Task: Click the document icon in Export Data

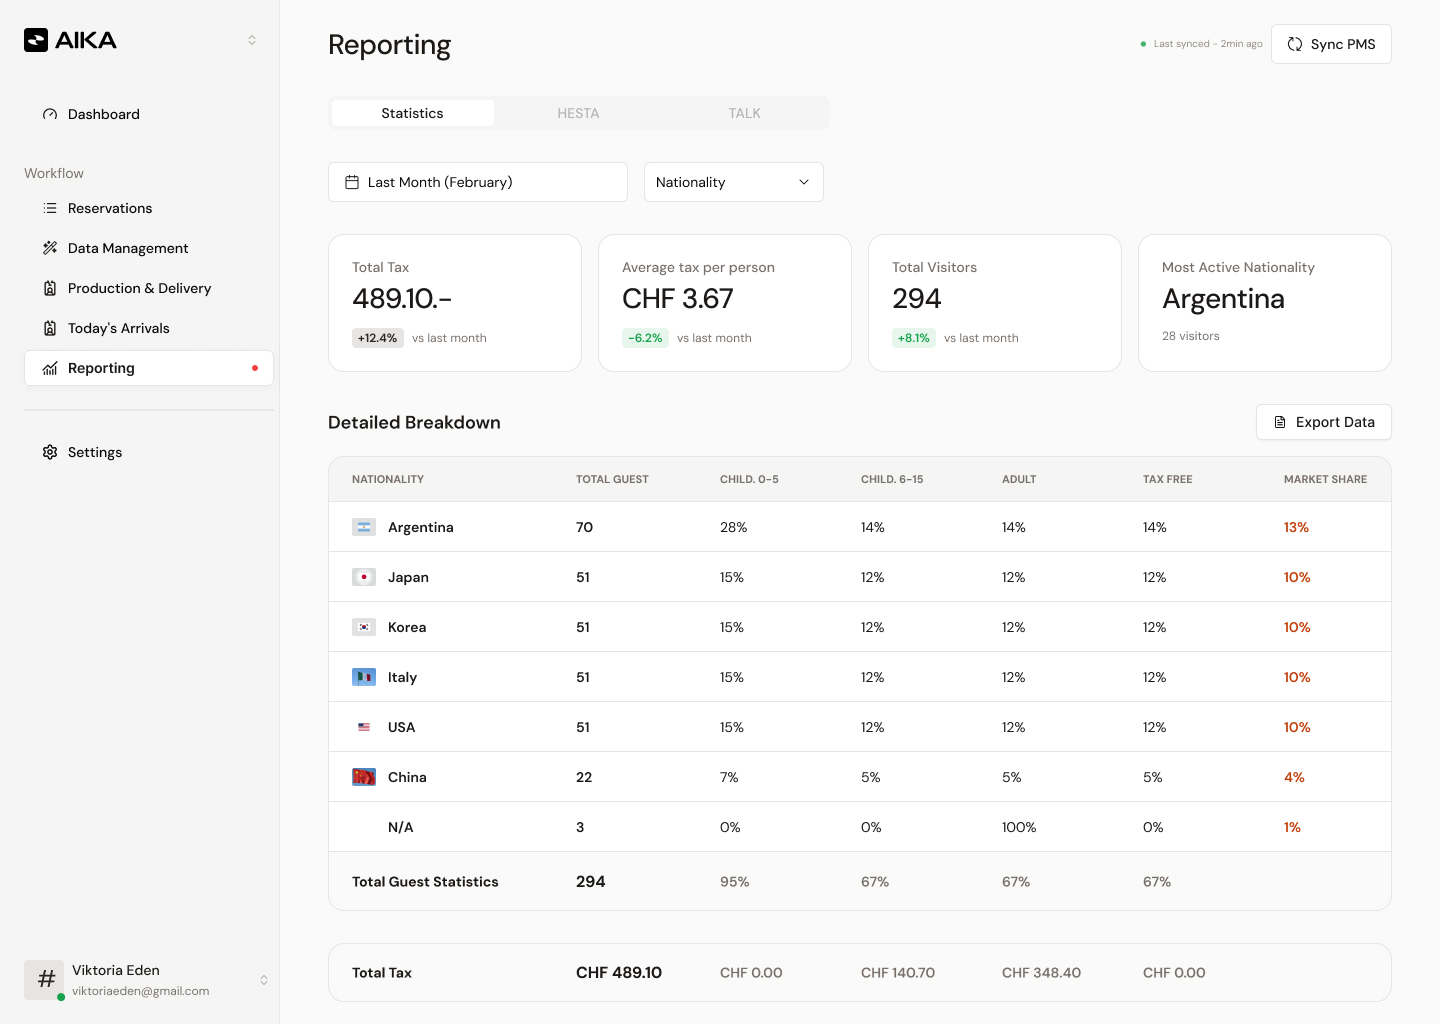Action: click(x=1280, y=422)
